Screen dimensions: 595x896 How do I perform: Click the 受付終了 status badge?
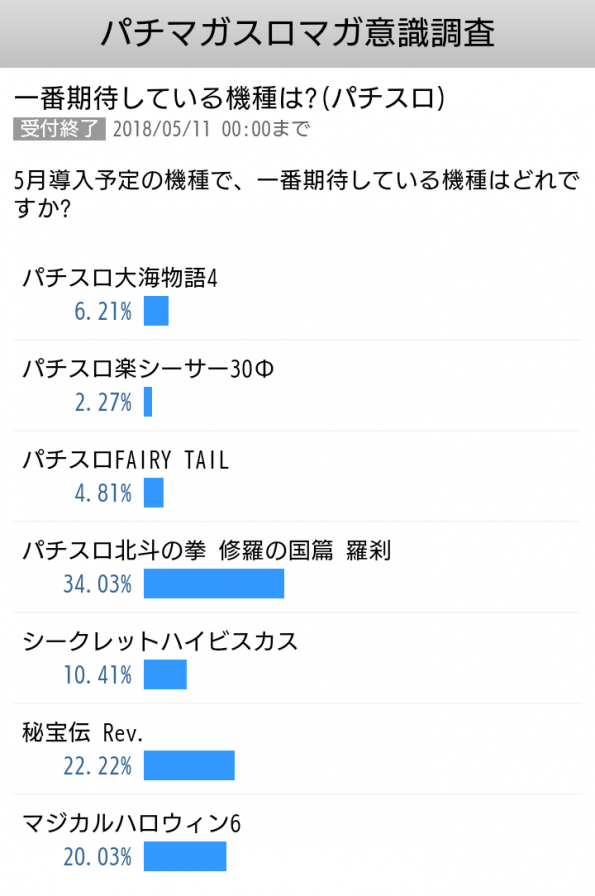coord(59,129)
